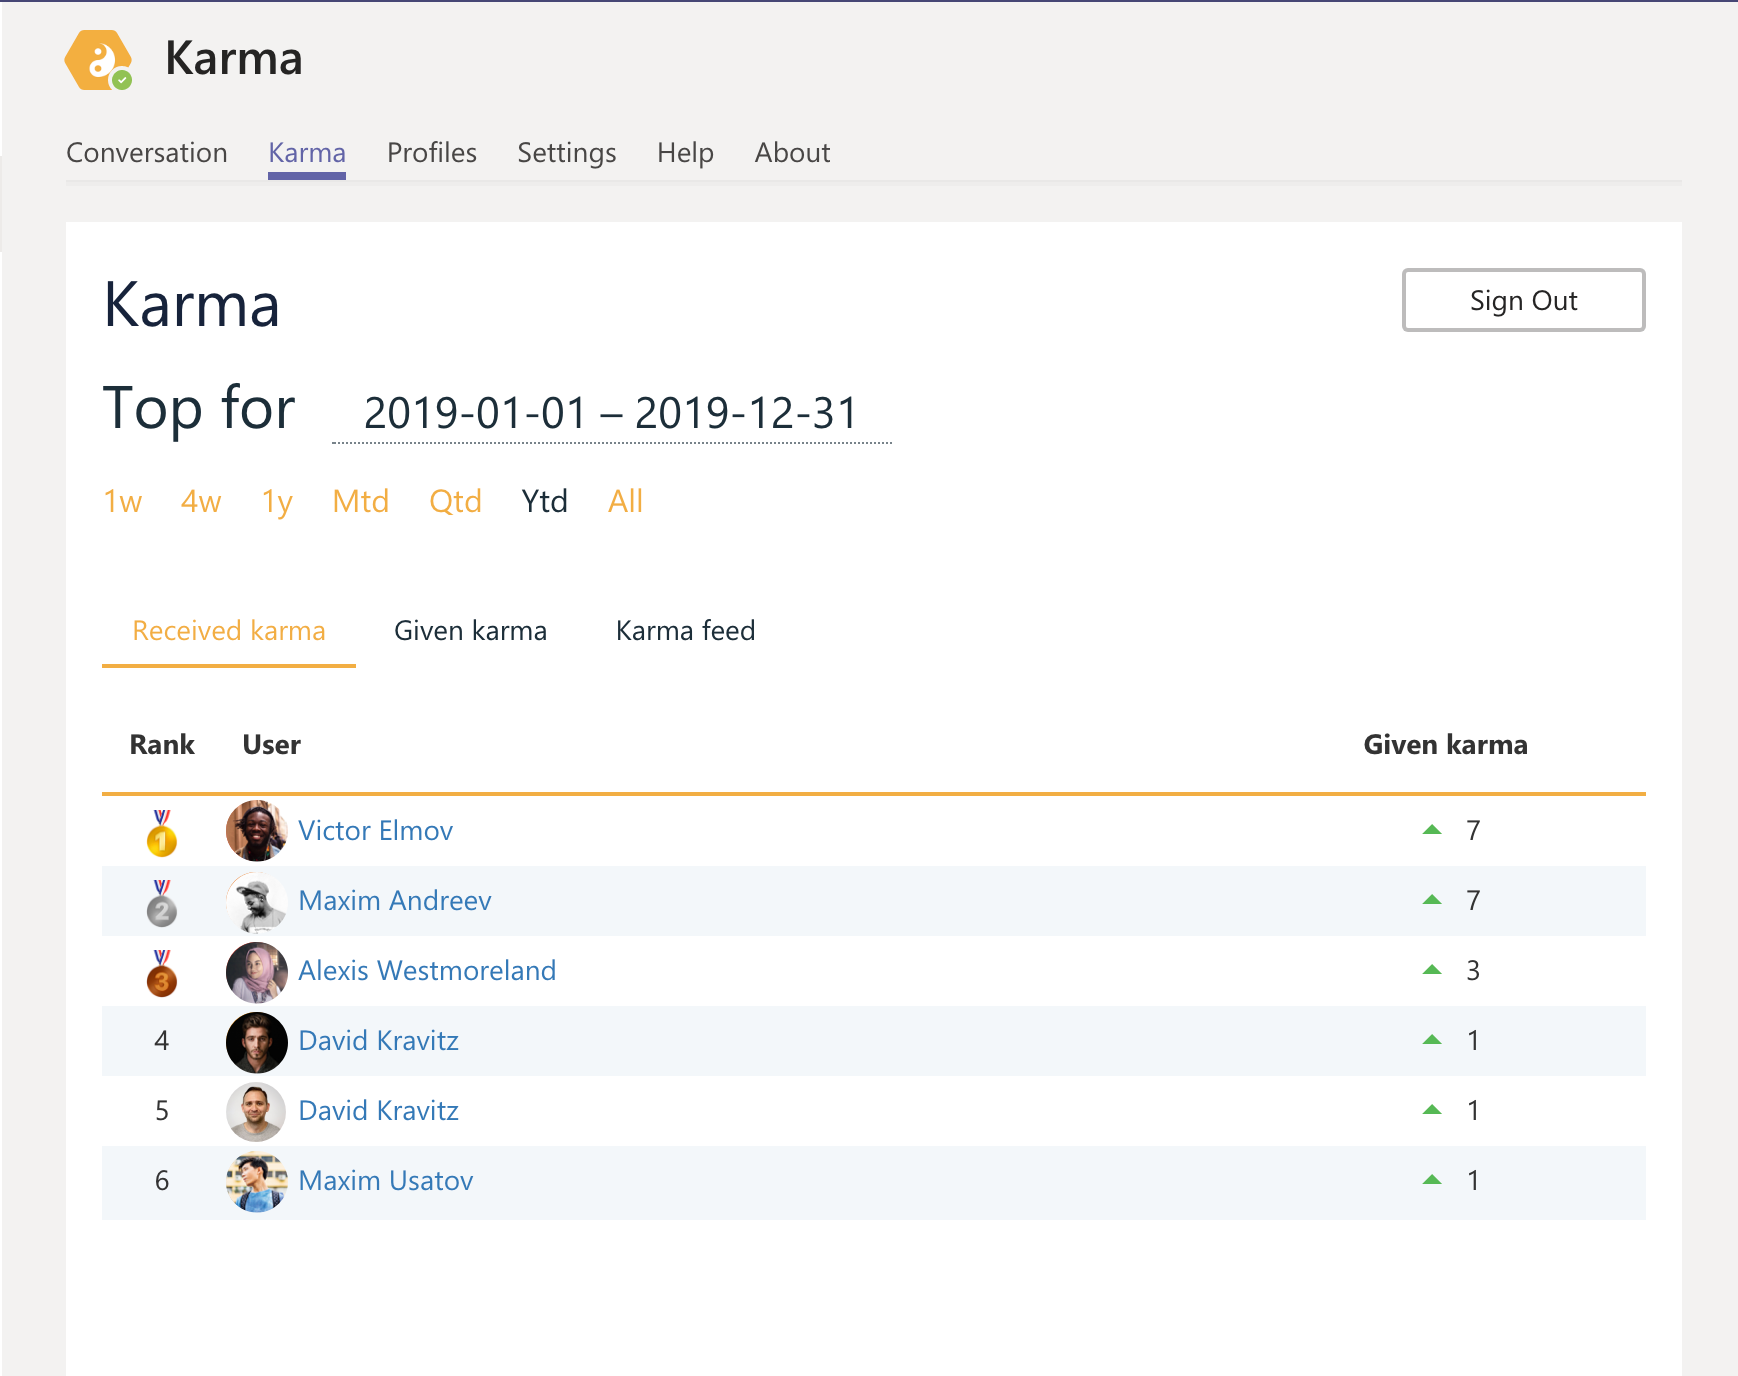Click the Sign Out button
1738x1376 pixels.
click(1522, 300)
